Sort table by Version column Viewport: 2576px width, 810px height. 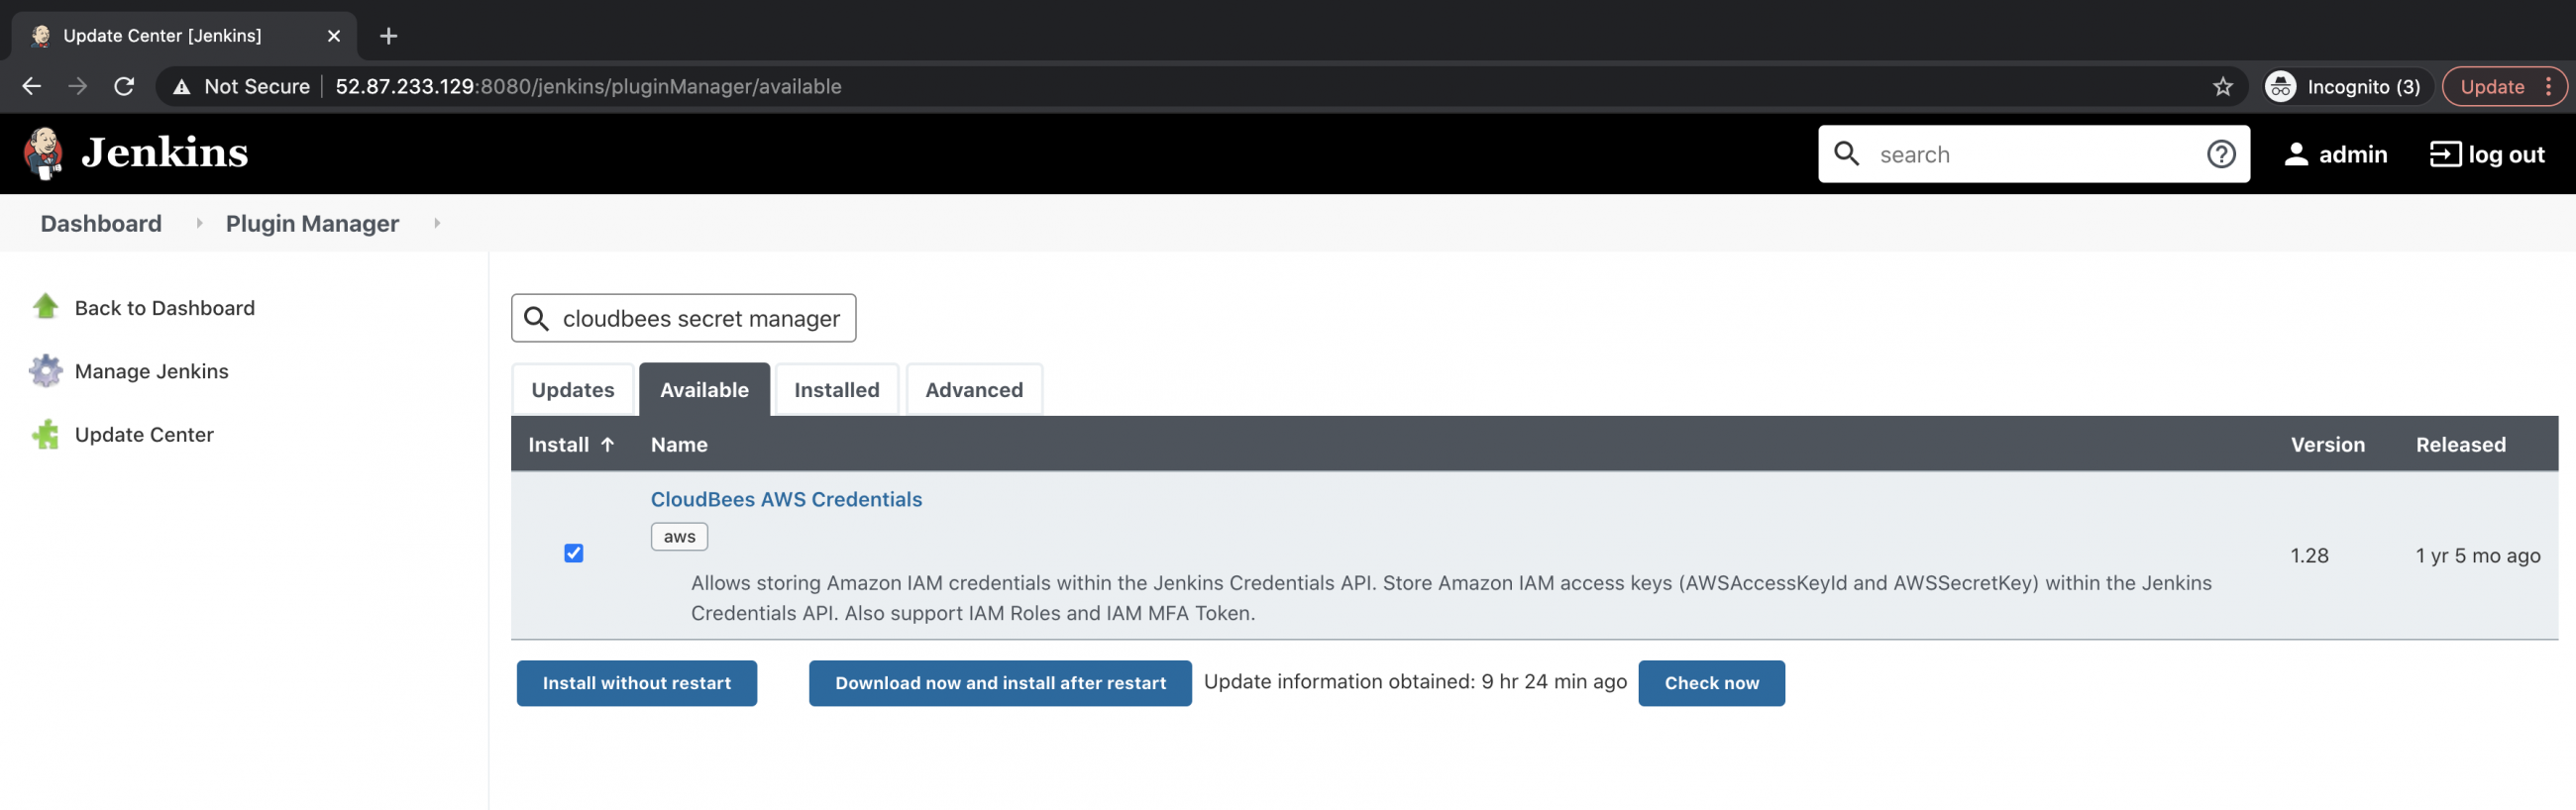pos(2328,444)
